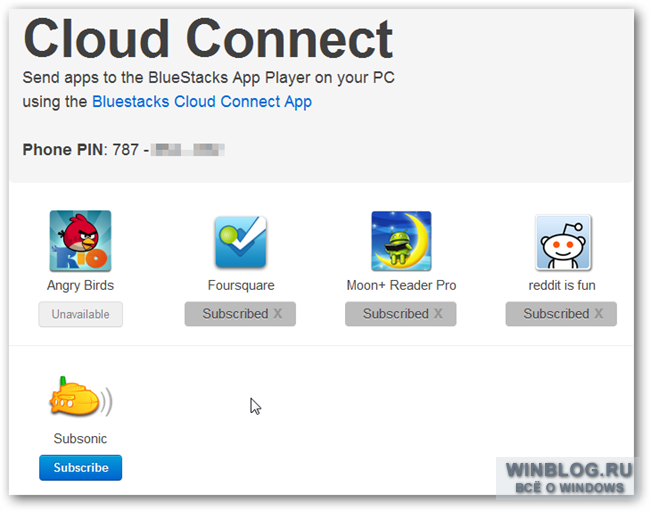Choose the Subsonic yellow submarine icon
The height and width of the screenshot is (511, 650).
click(x=80, y=397)
